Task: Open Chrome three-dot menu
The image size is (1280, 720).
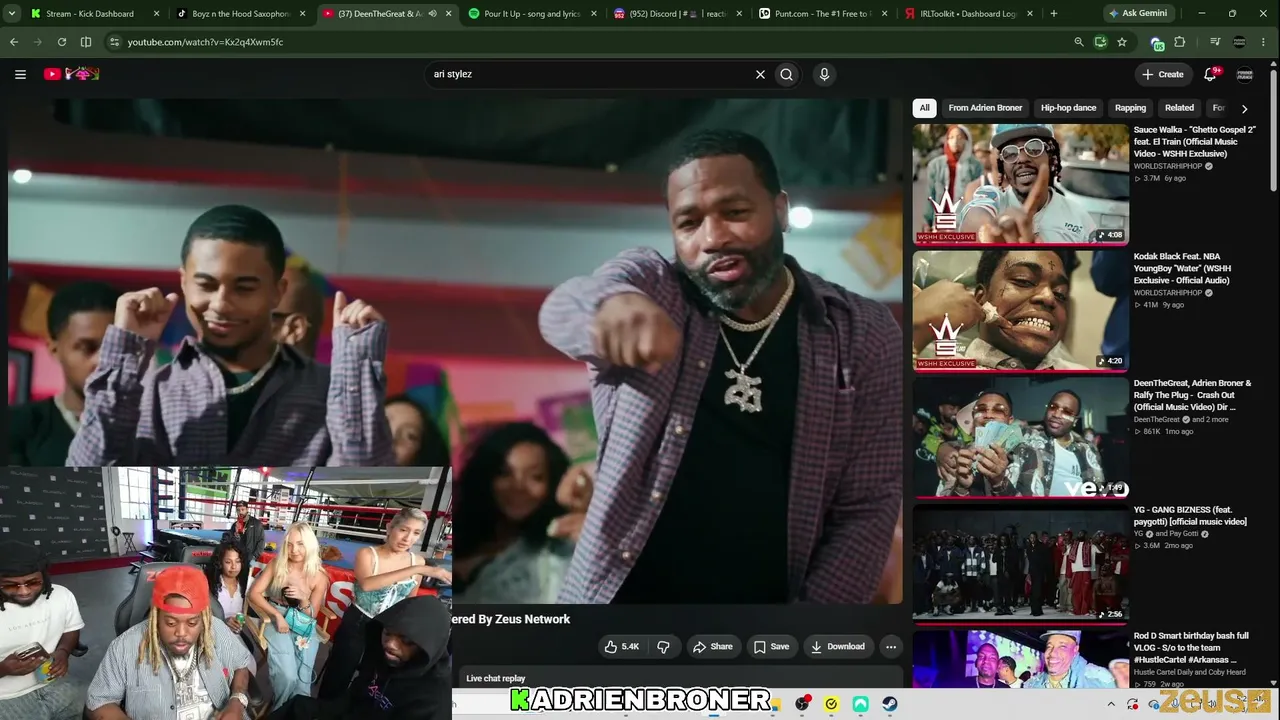Action: [1265, 42]
